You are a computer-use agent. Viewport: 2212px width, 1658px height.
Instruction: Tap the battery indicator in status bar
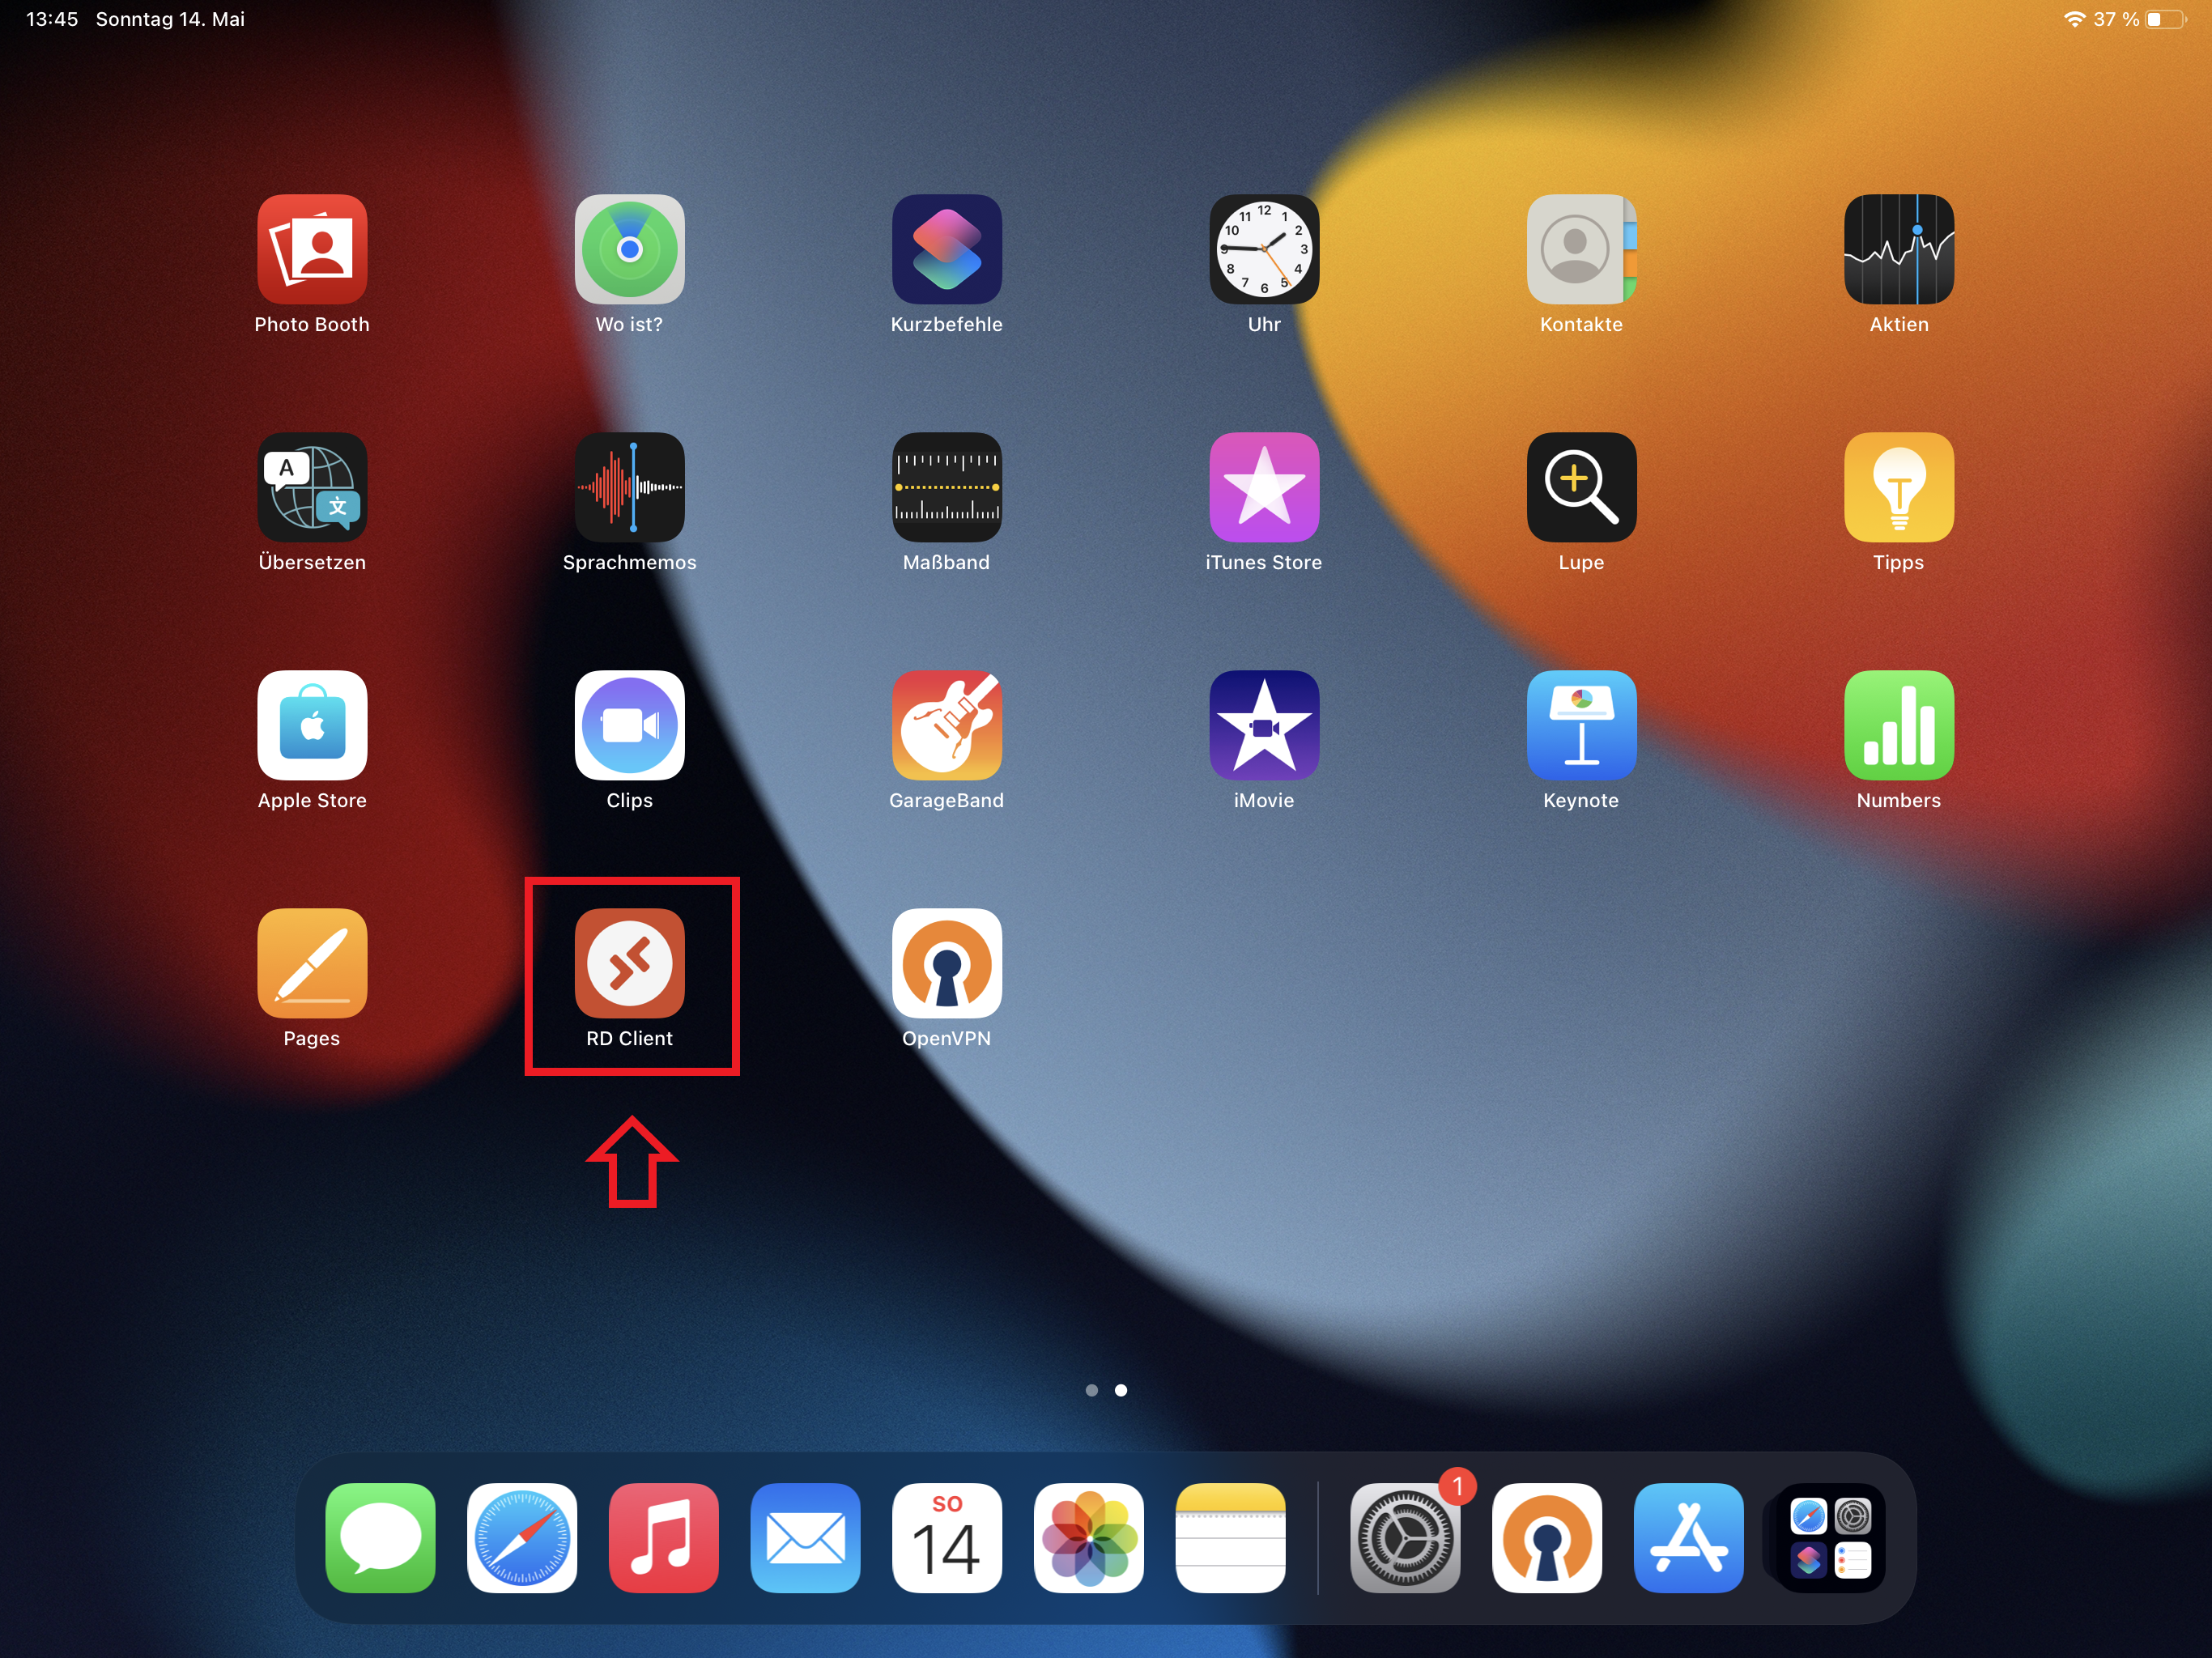point(2167,19)
